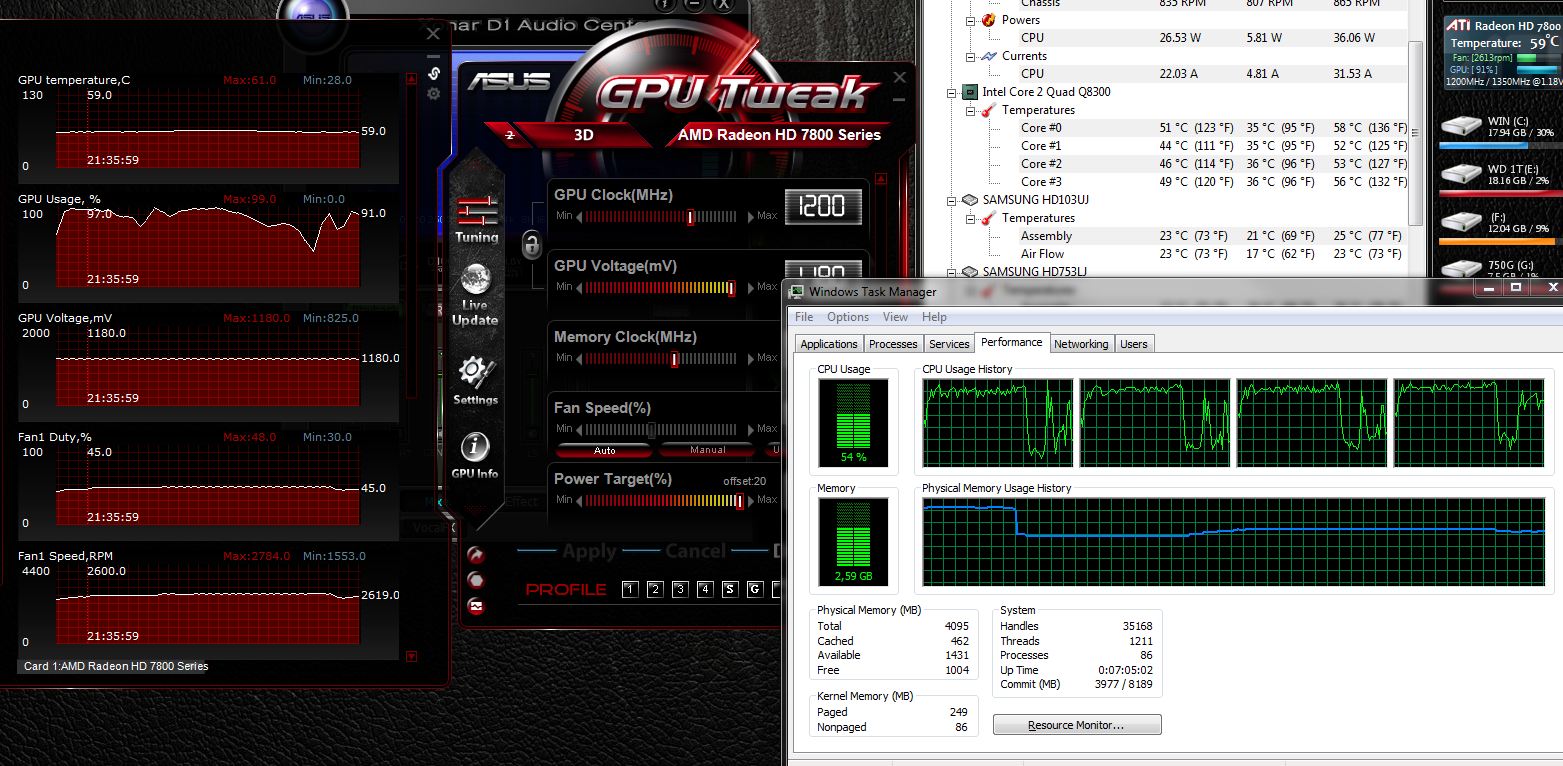Click the red monitor graph icon near PROFILE
This screenshot has height=766, width=1563.
coord(477,605)
